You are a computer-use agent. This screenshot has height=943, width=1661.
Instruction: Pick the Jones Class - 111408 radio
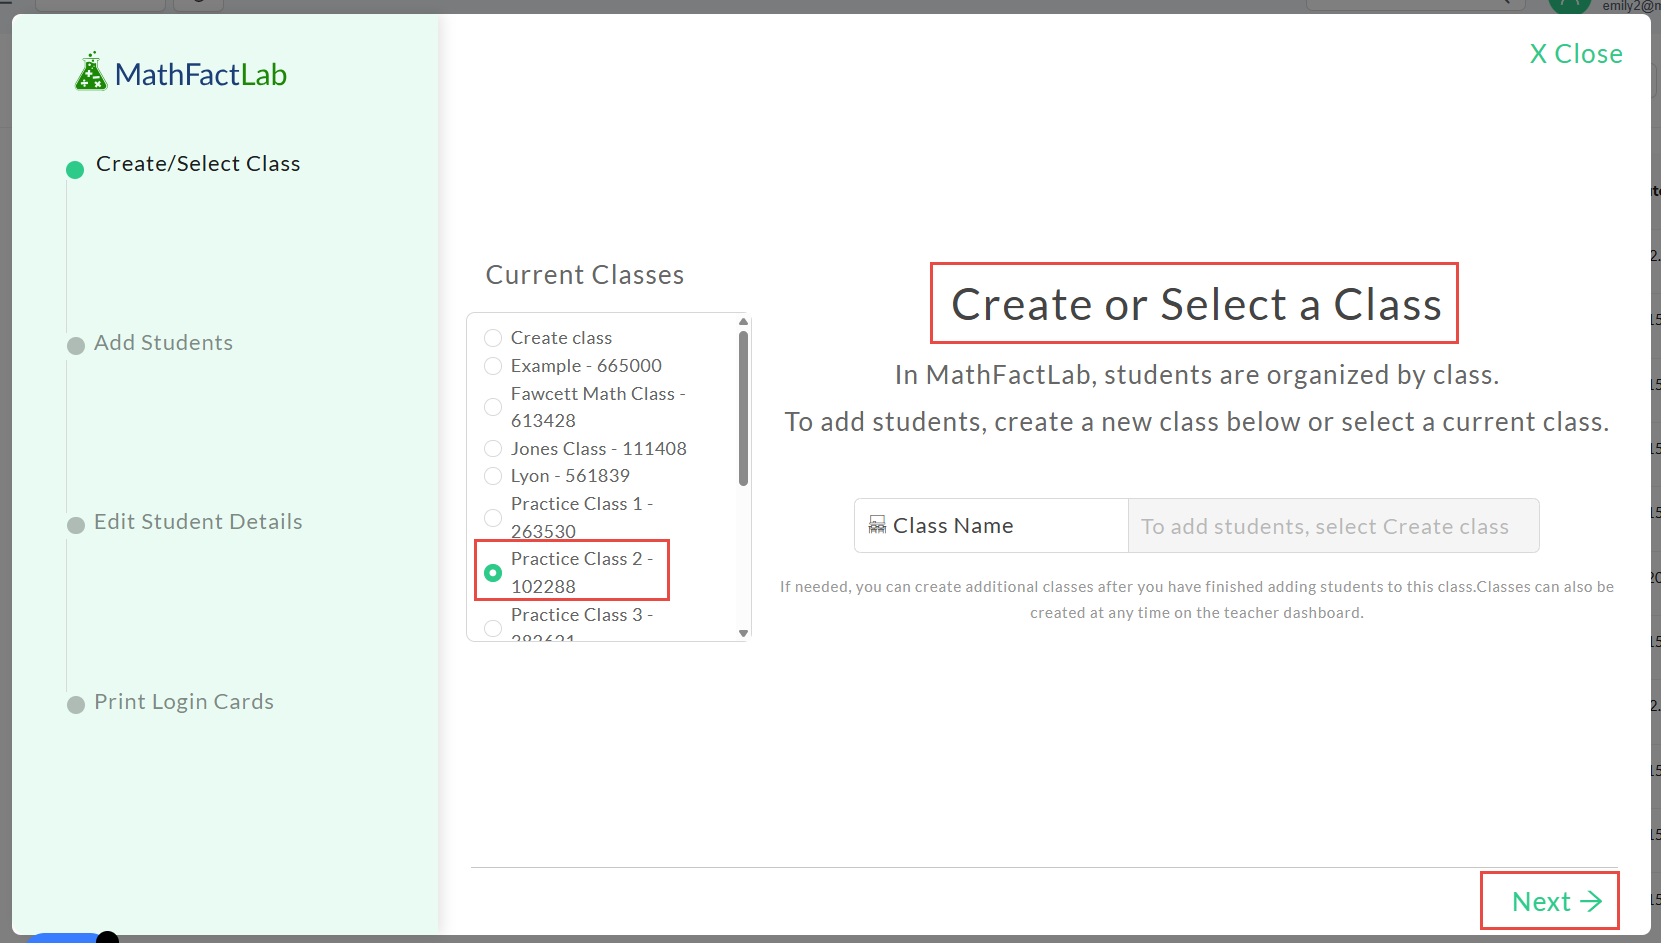pyautogui.click(x=493, y=449)
